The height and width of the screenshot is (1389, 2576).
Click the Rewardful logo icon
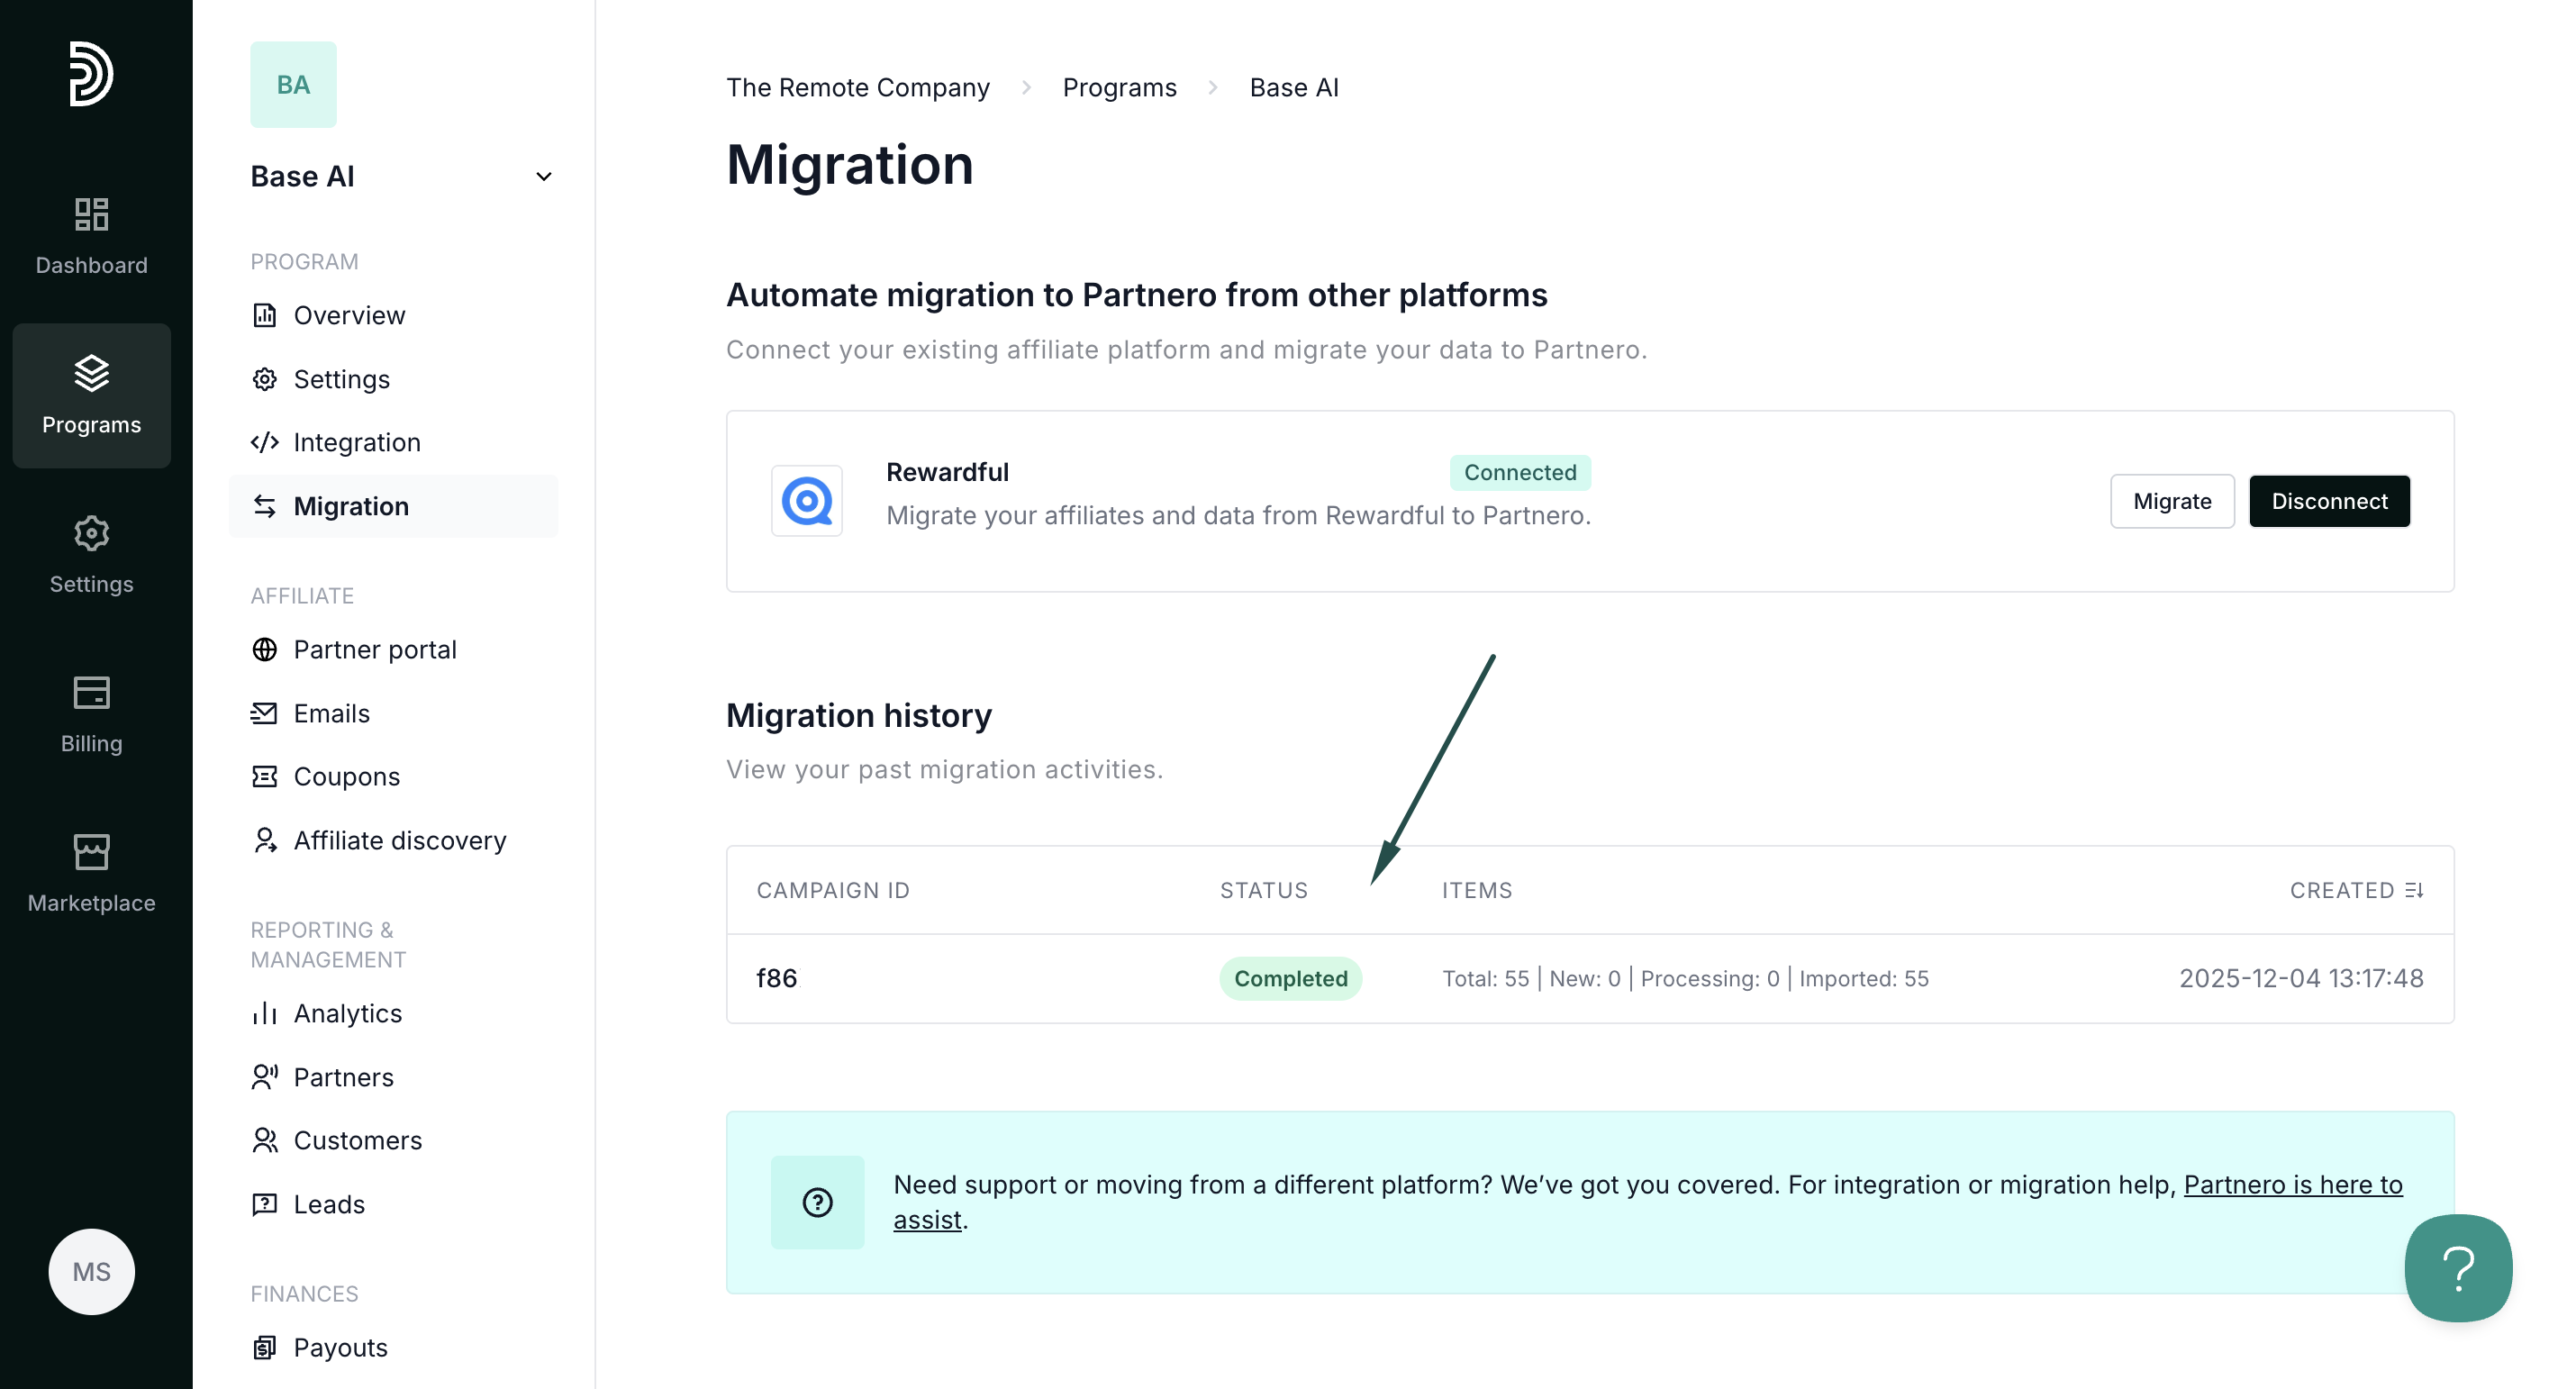pyautogui.click(x=806, y=501)
